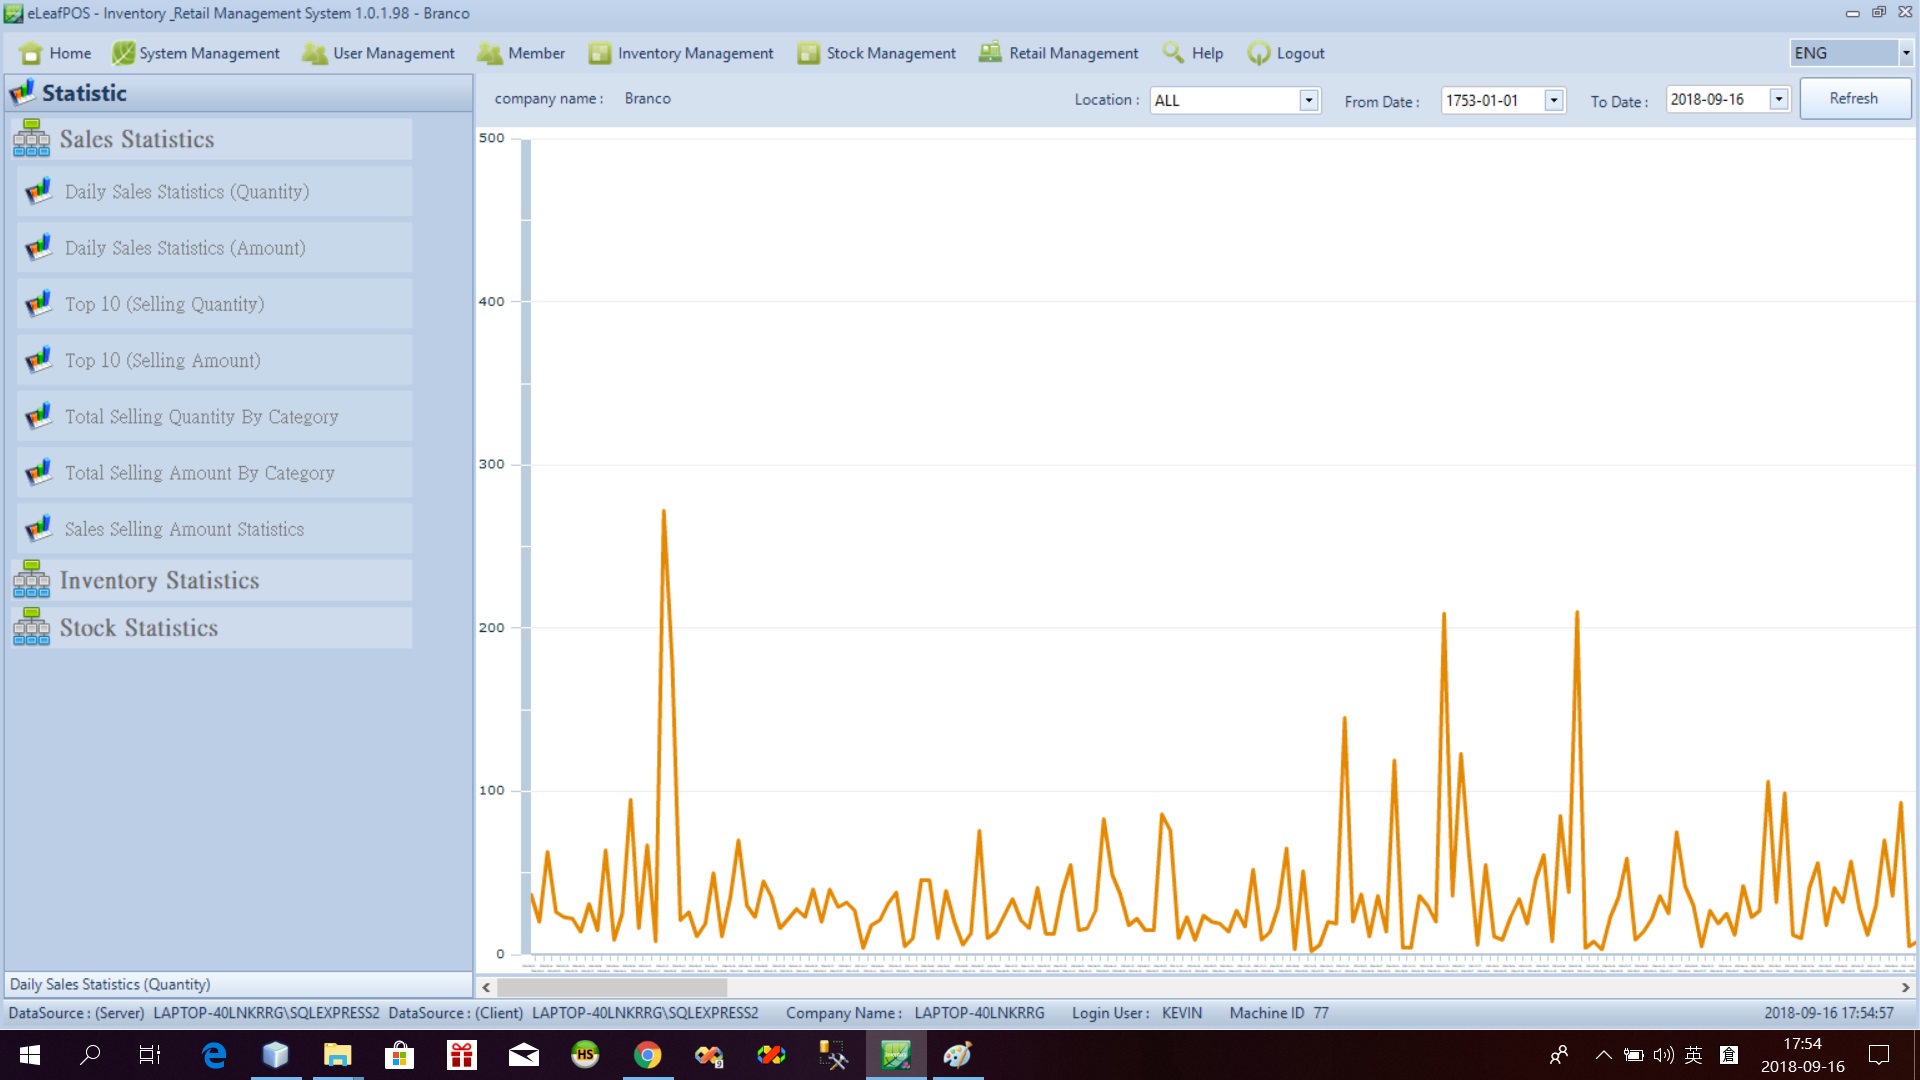Click chart icon beside Top 10 (Selling Quantity)
Viewport: 1920px width, 1080px height.
39,304
